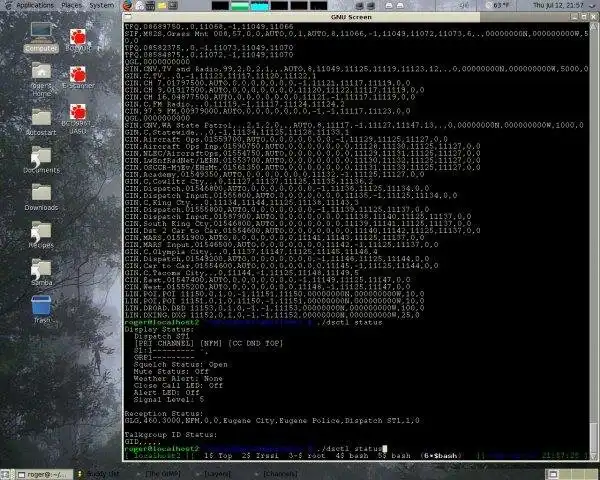Click the folder launcher in top panel
Image resolution: width=600 pixels, height=480 pixels.
[162, 5]
